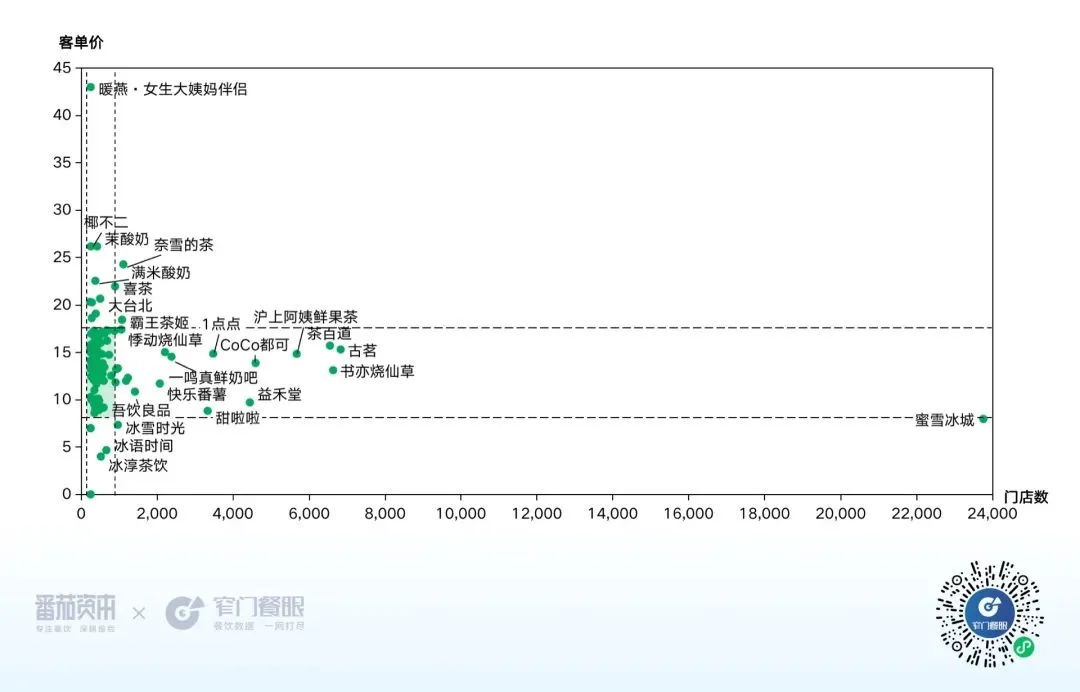This screenshot has height=692, width=1080.
Task: Click the 古茗 label
Action: [x=362, y=351]
